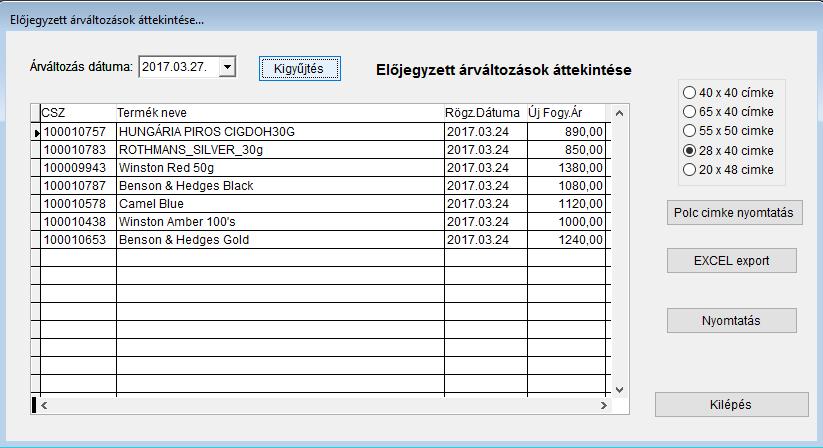Click the EXCEL export button
Viewport: 823px width, 448px height.
(x=732, y=261)
